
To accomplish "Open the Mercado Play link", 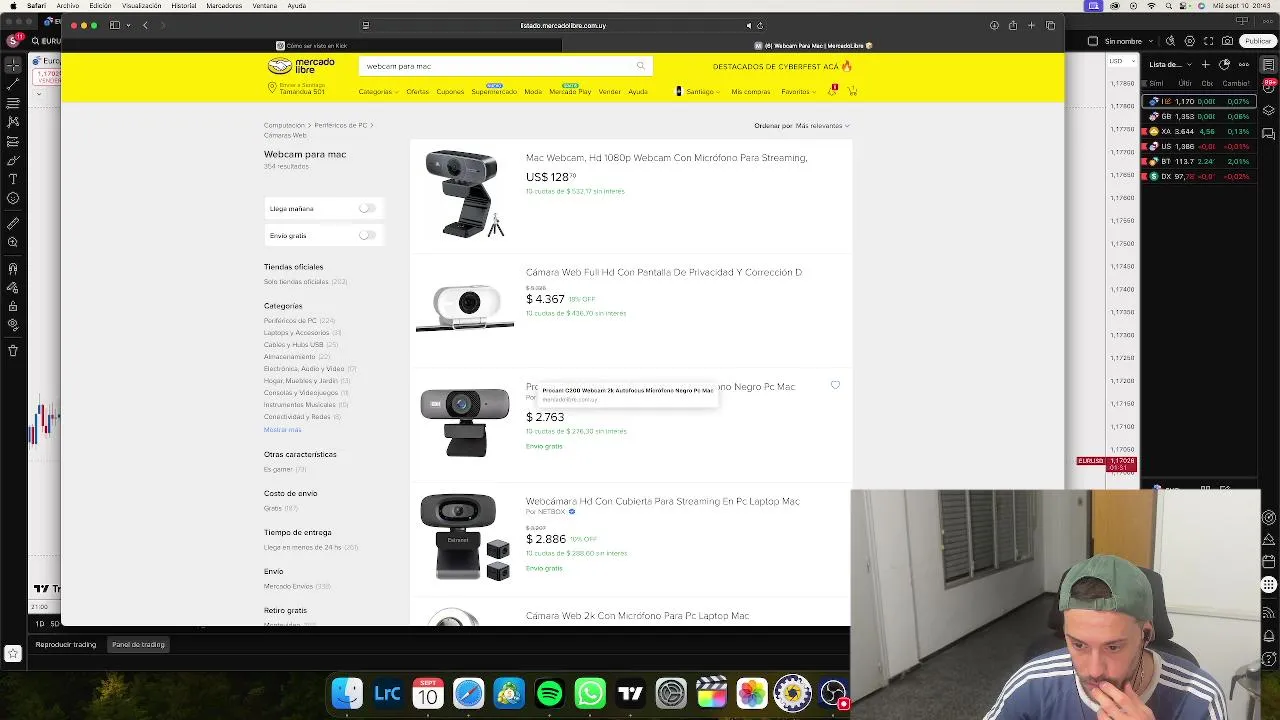I will [x=570, y=92].
